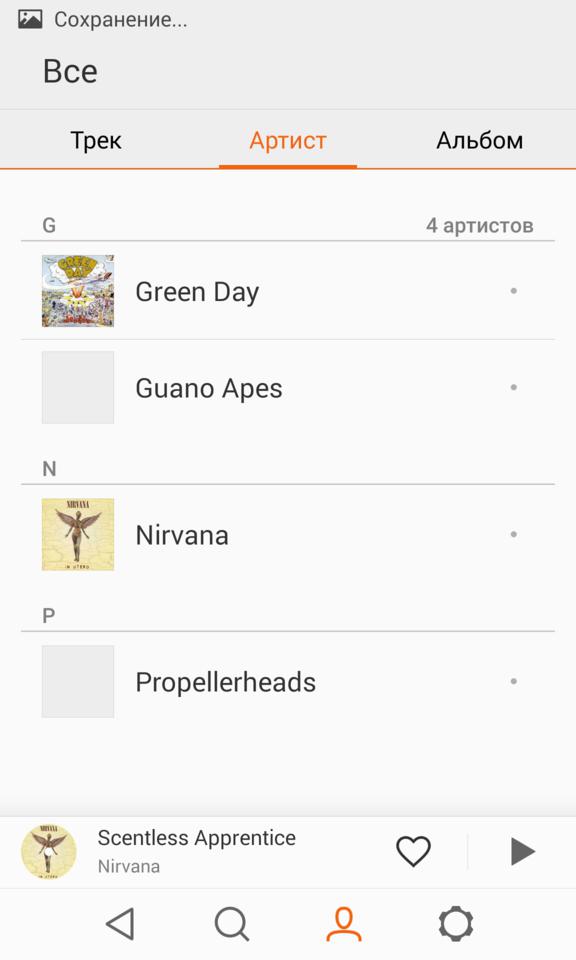Tap the image saving notification icon
The height and width of the screenshot is (960, 576).
30,20
